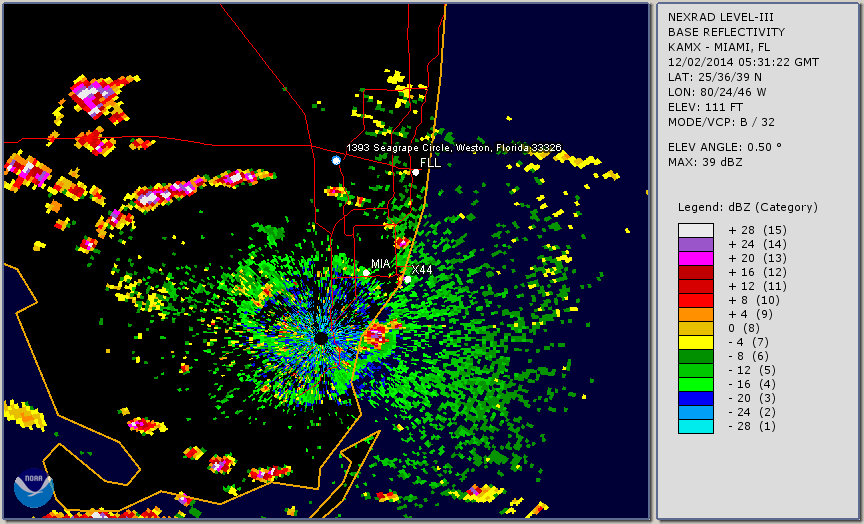864x524 pixels.
Task: Select the +12 (11) red legend swatch
Action: tap(696, 287)
